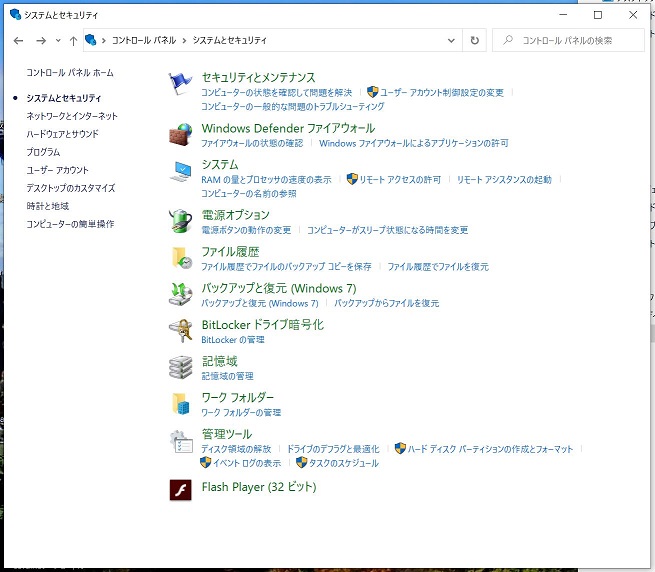Screen dimensions: 655x572
Task: Open the Flash Player red icon
Action: [180, 490]
